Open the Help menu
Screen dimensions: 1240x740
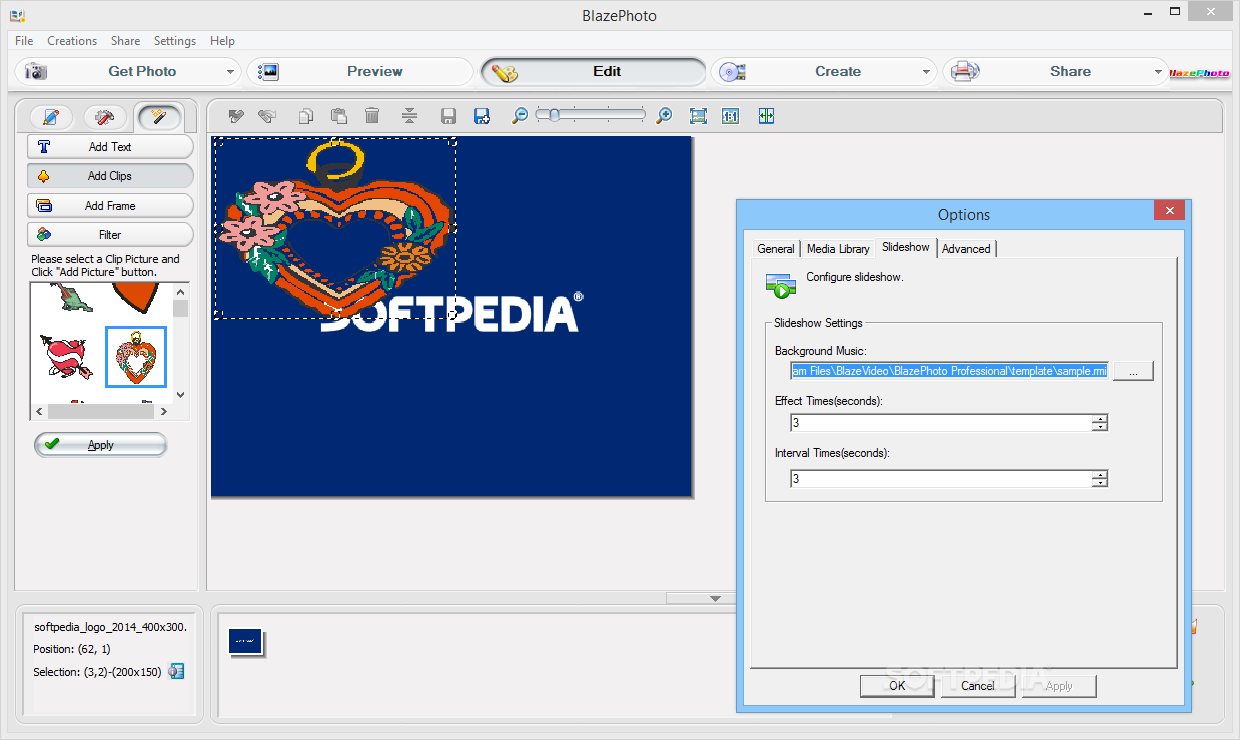pyautogui.click(x=222, y=41)
